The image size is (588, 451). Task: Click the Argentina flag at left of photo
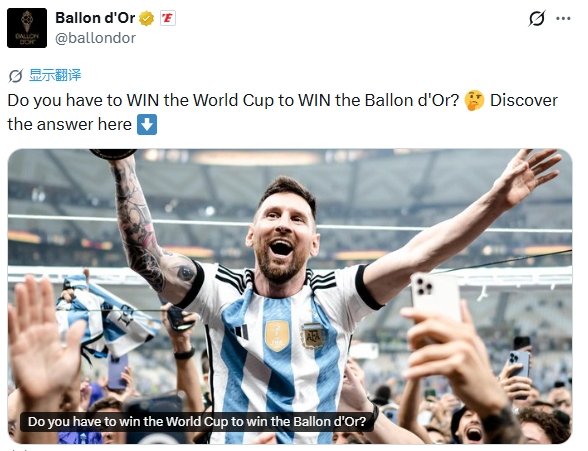pos(105,317)
